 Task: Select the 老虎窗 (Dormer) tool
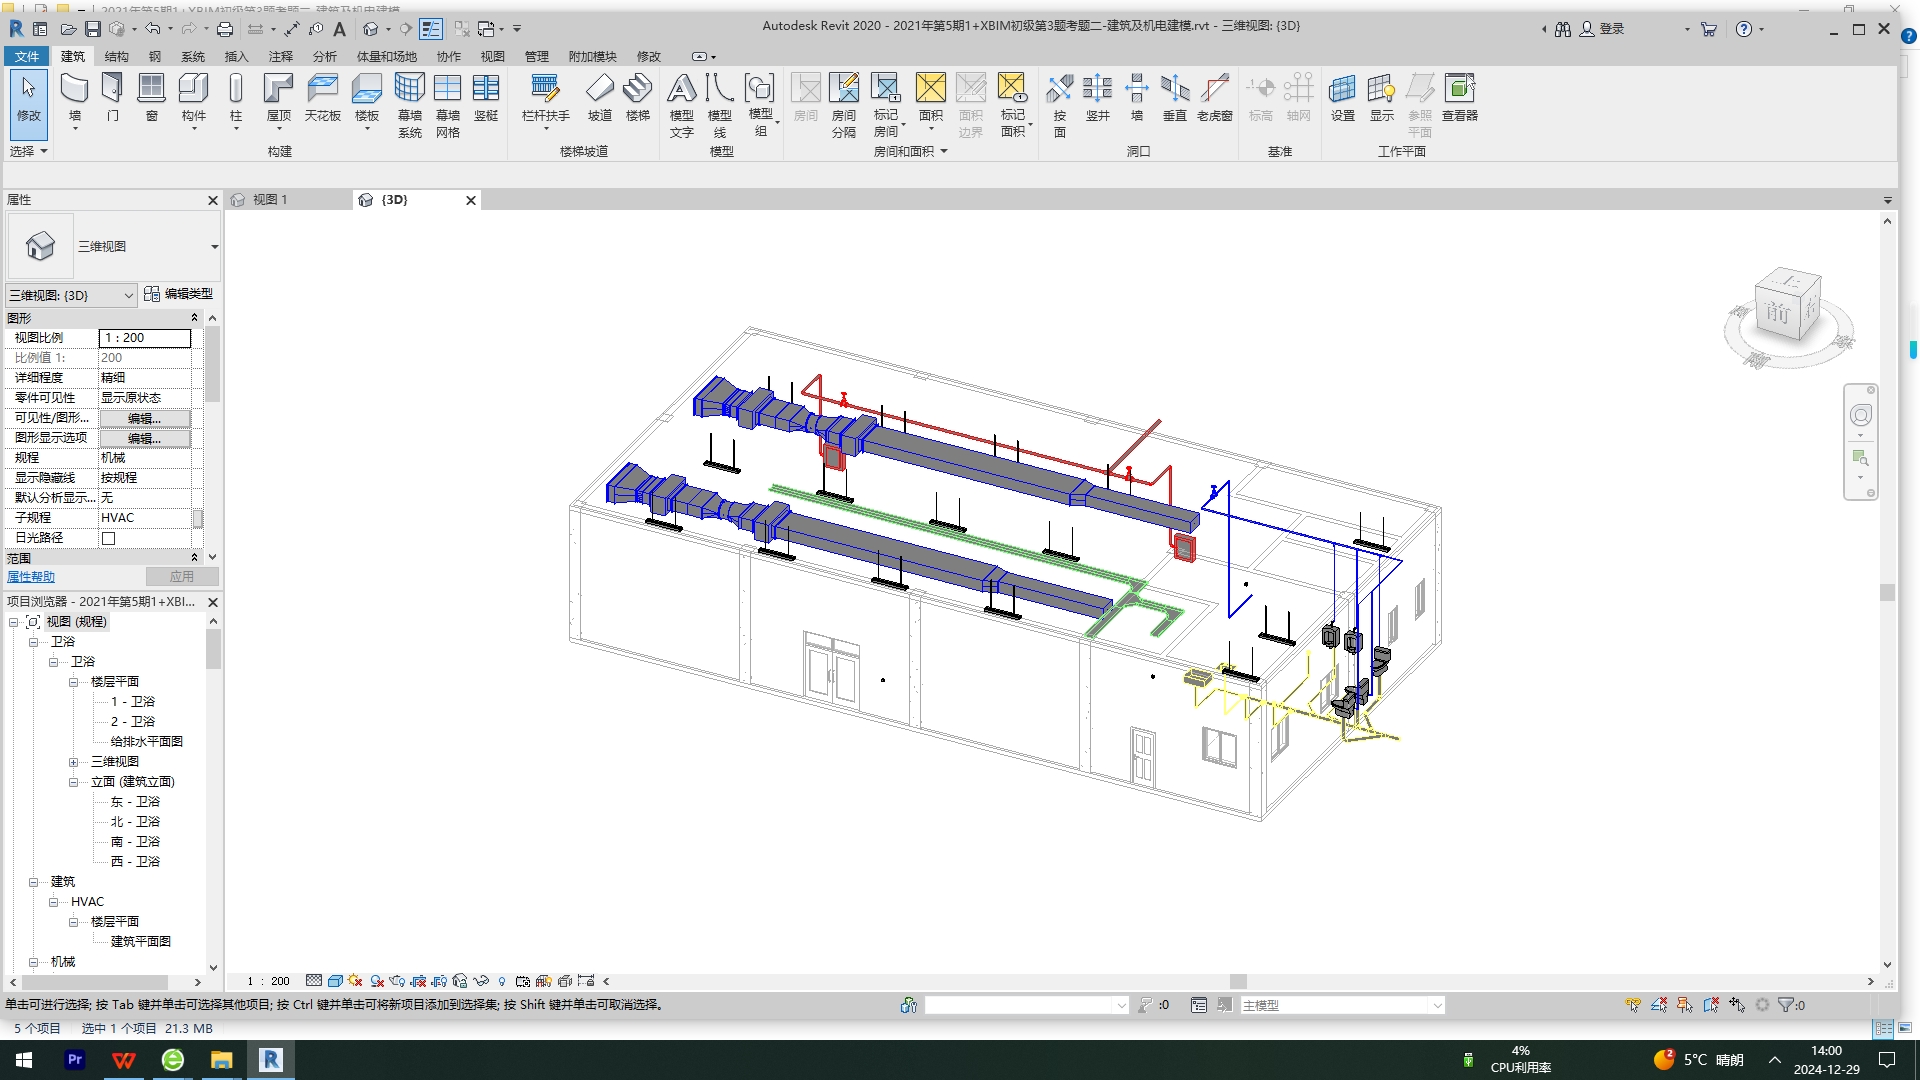(1214, 98)
